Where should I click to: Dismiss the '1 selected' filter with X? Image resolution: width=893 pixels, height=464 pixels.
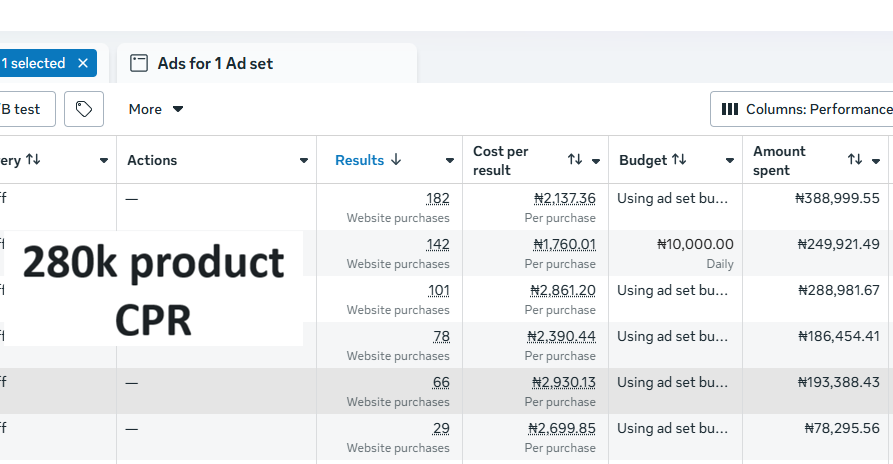(x=83, y=63)
